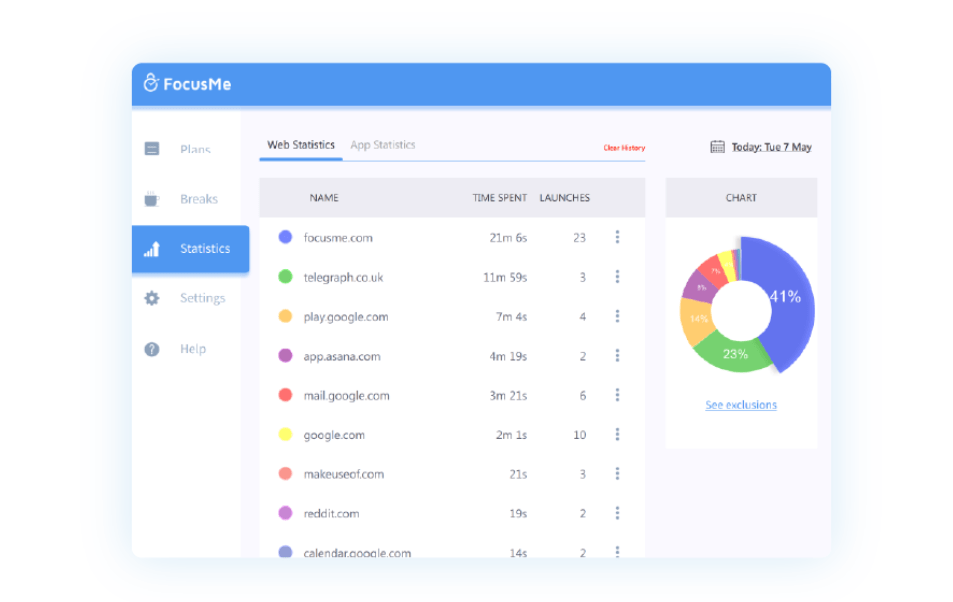Go to Breaks in the sidebar
Viewport: 953px width, 602px height.
coord(199,199)
